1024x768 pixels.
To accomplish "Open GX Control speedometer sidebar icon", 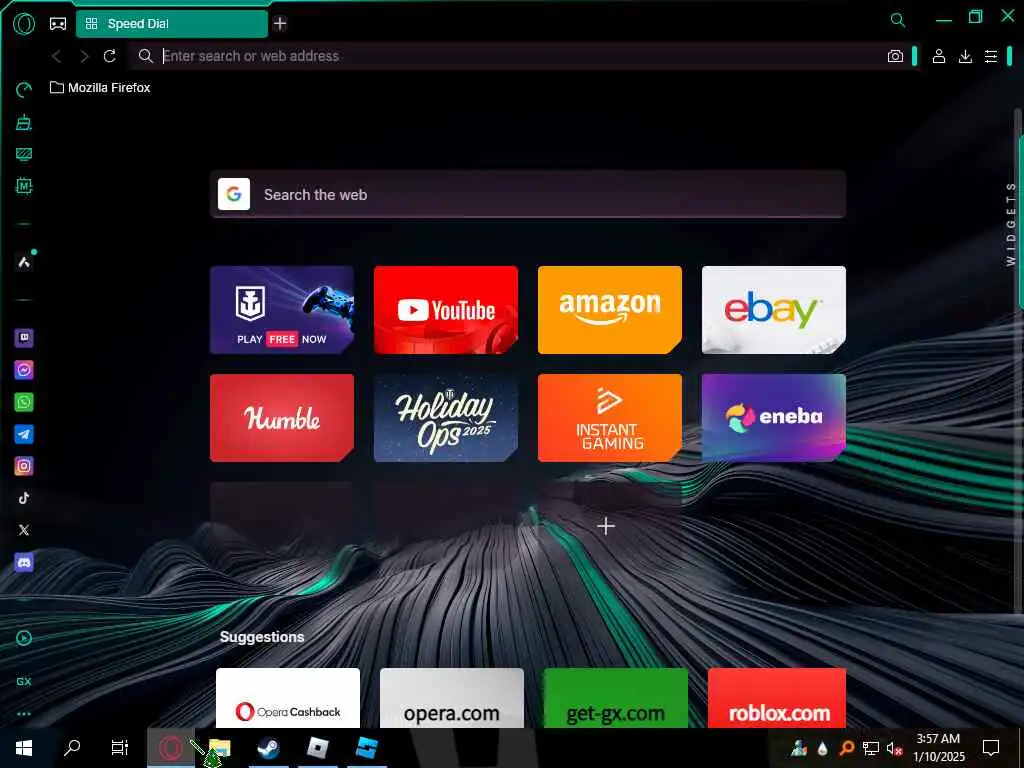I will 24,89.
